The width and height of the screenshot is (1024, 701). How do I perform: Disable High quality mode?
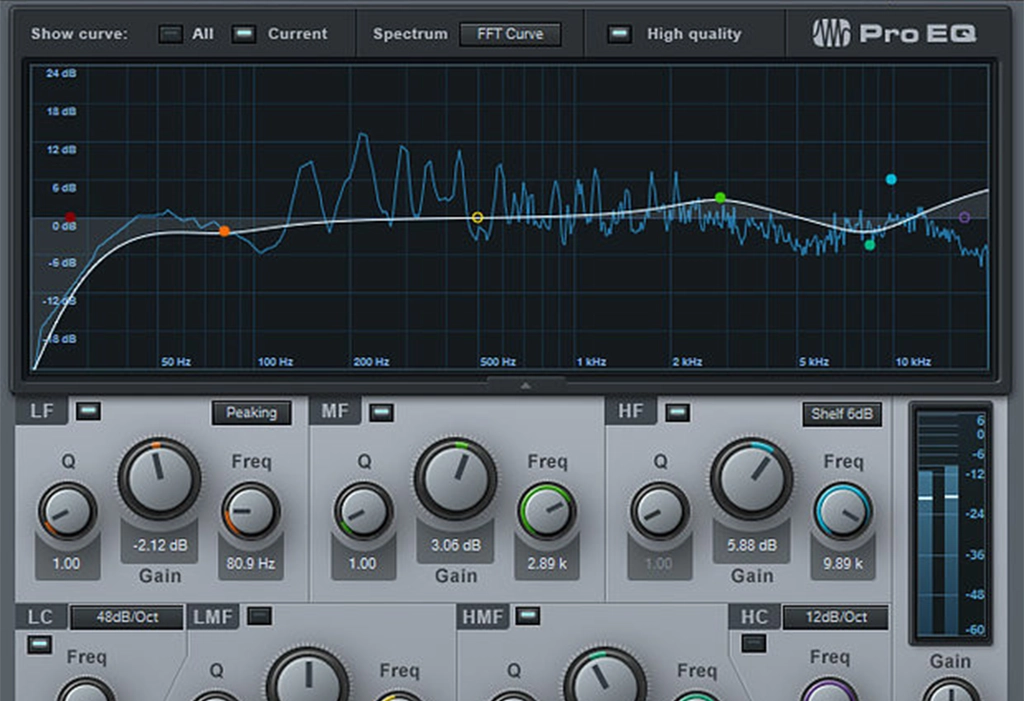pyautogui.click(x=620, y=34)
